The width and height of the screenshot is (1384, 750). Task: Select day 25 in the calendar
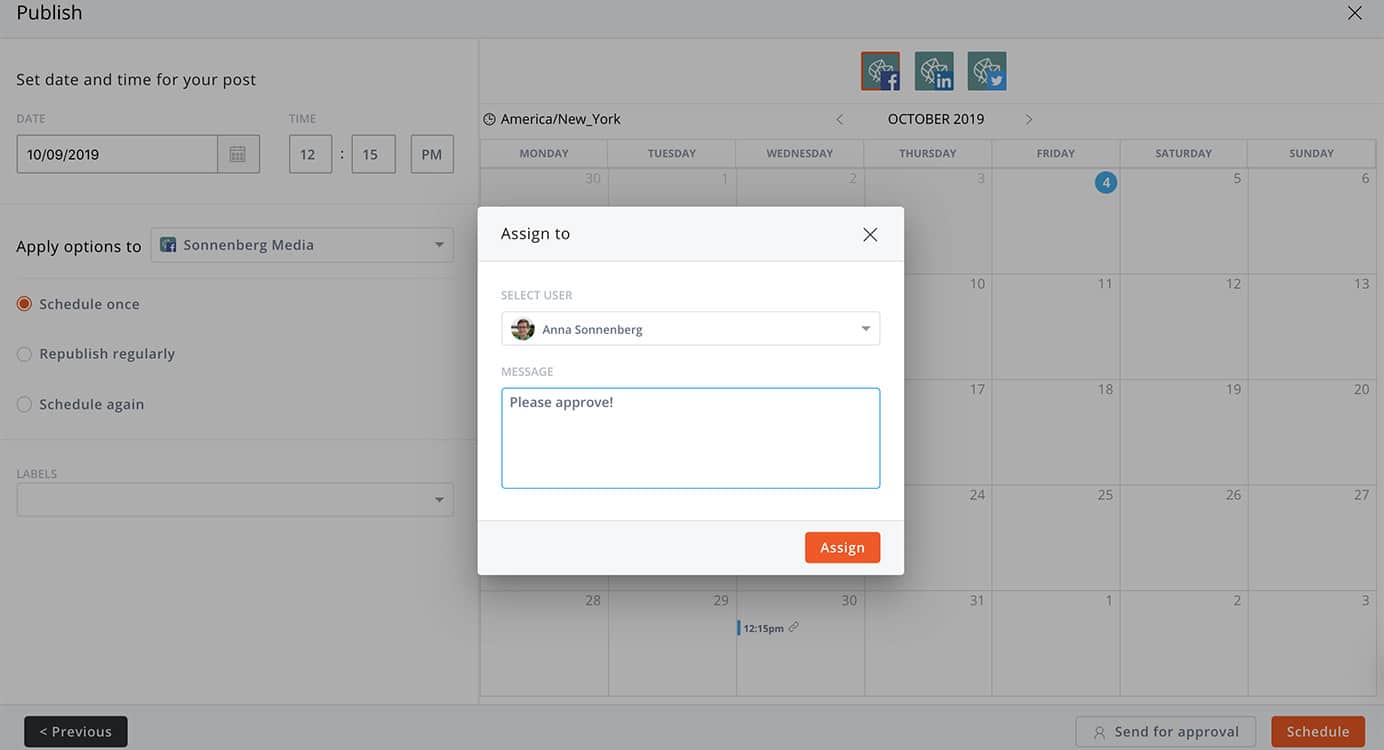1056,538
